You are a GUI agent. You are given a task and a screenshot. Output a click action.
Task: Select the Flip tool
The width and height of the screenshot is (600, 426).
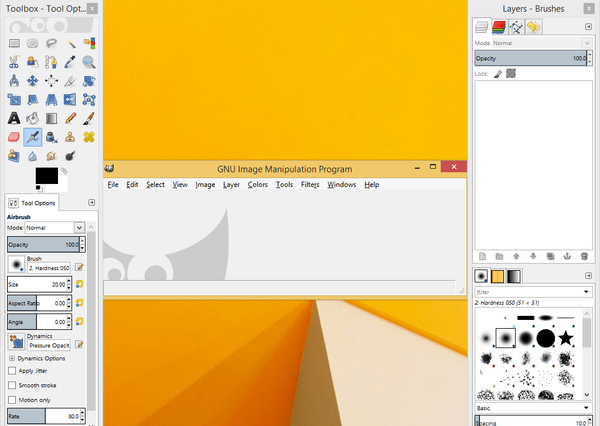pos(70,100)
